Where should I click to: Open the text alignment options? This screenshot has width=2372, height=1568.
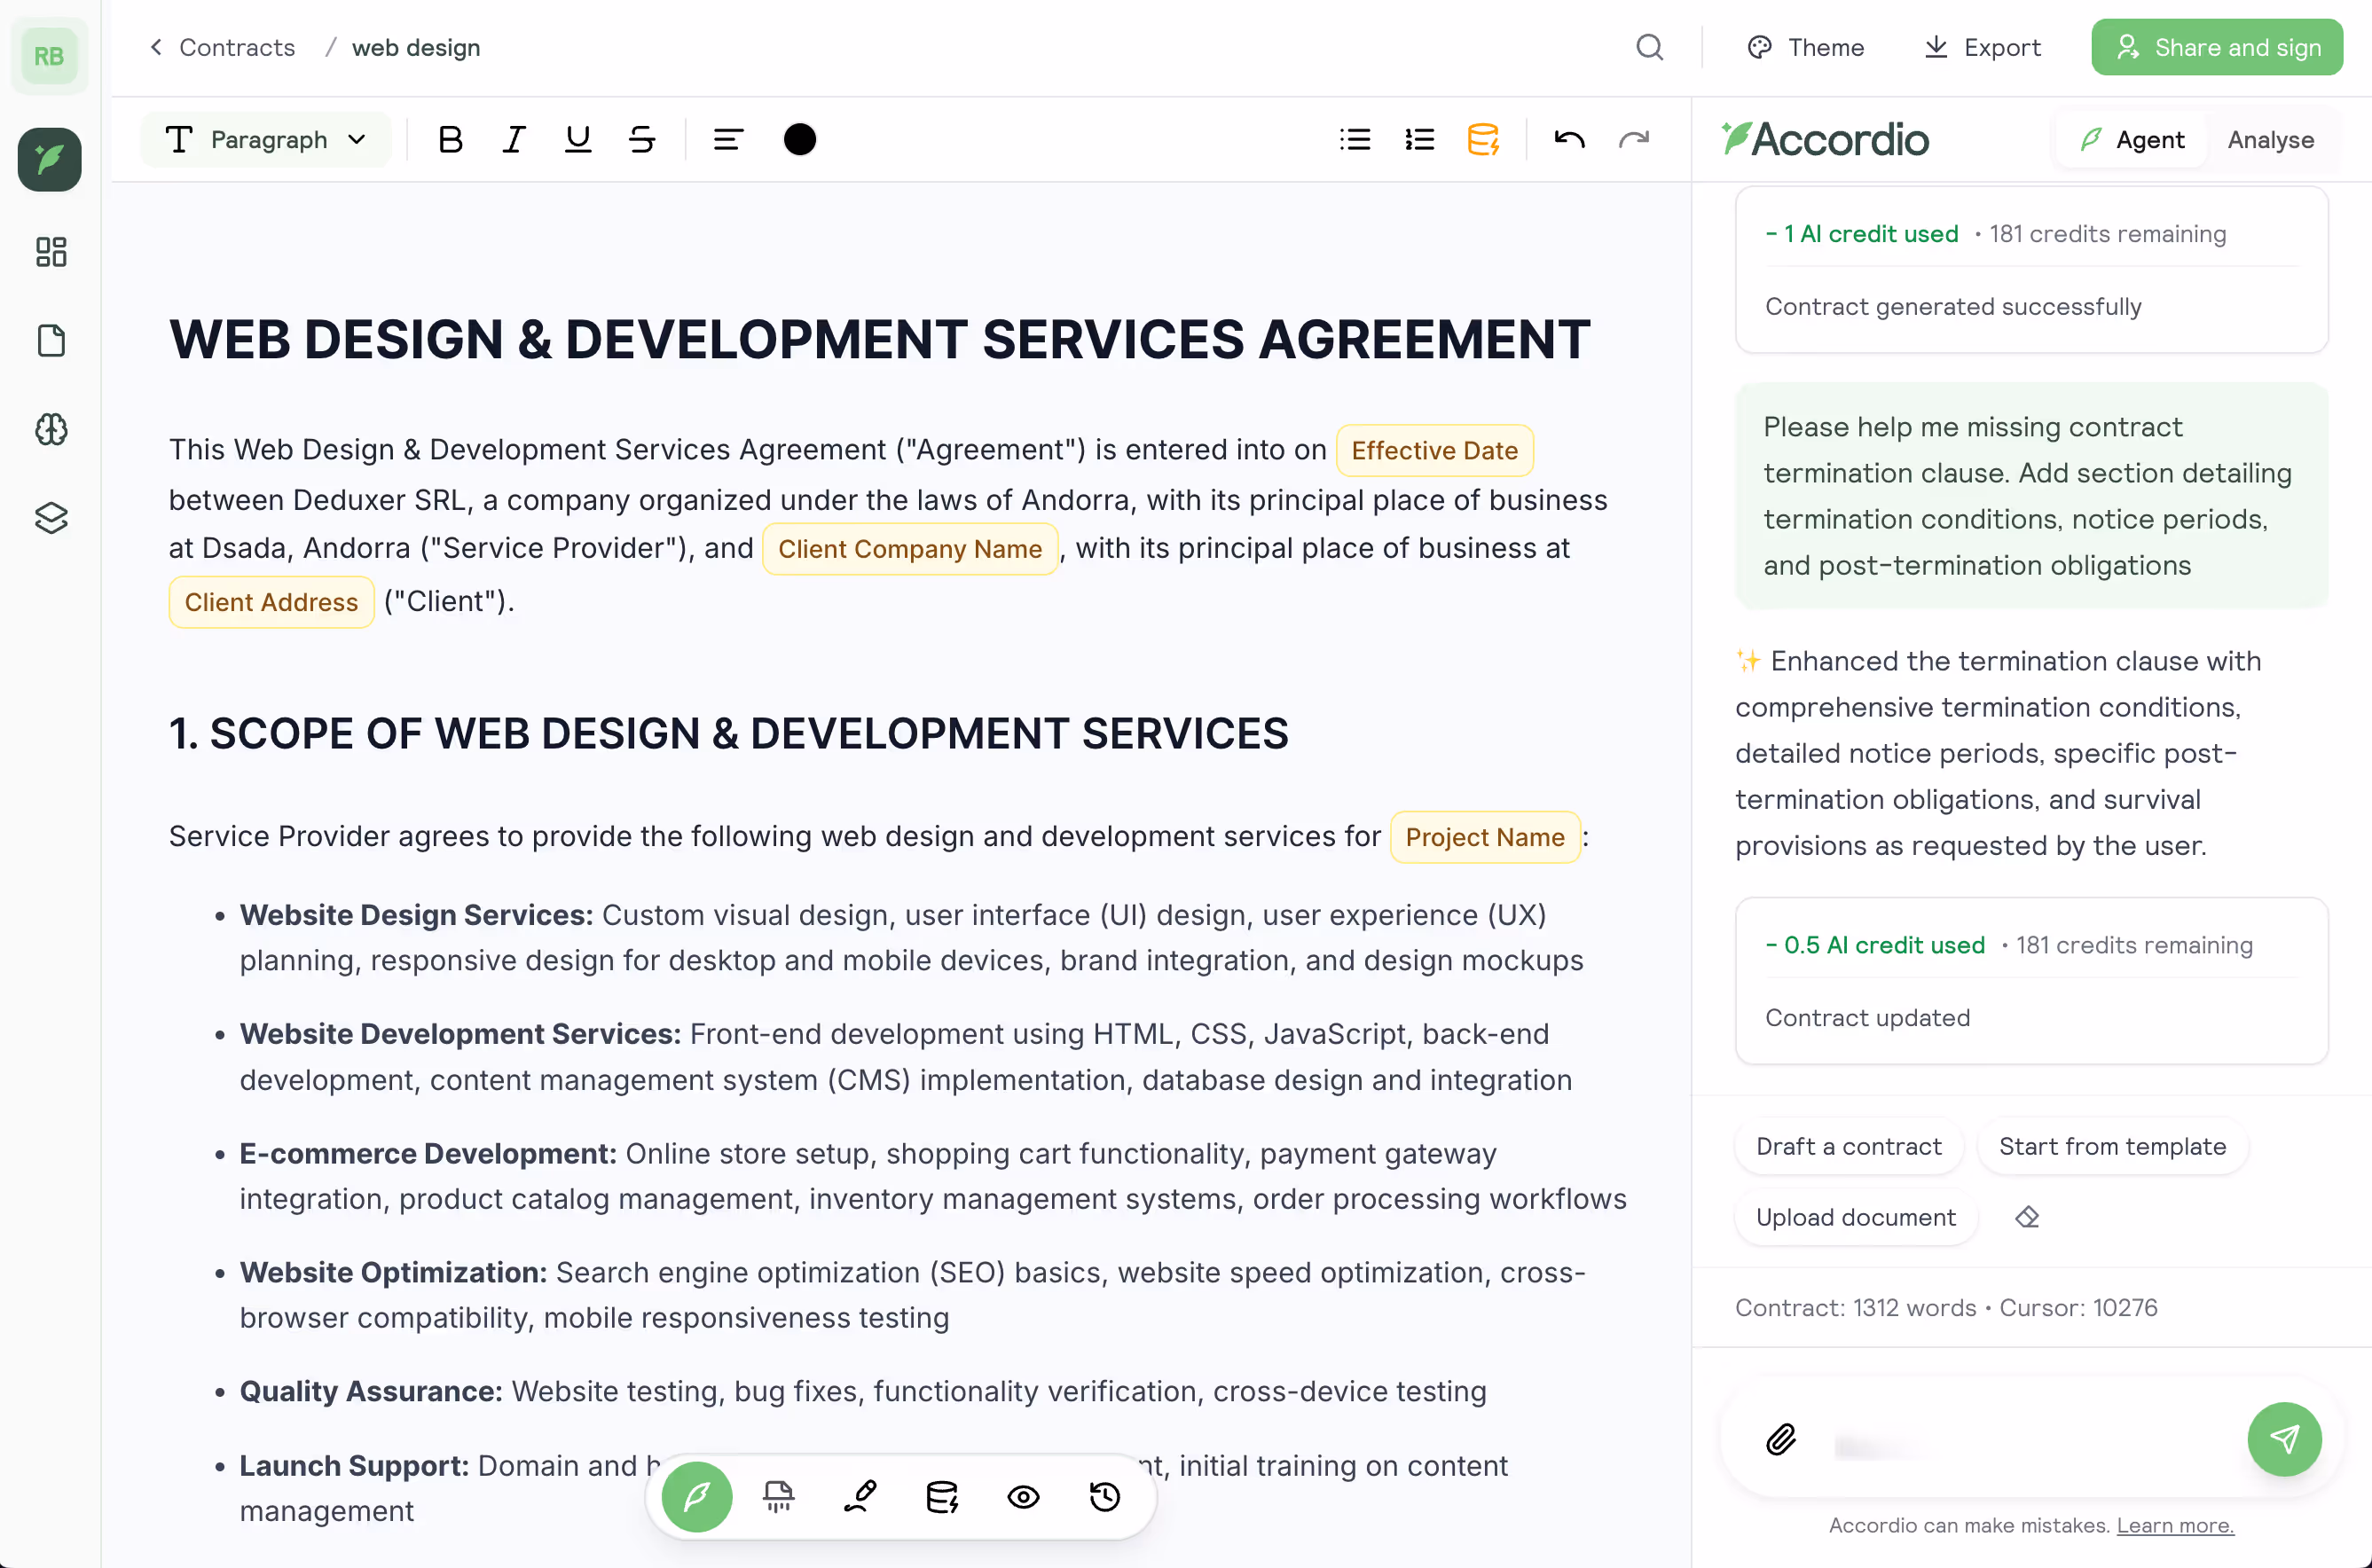(728, 140)
